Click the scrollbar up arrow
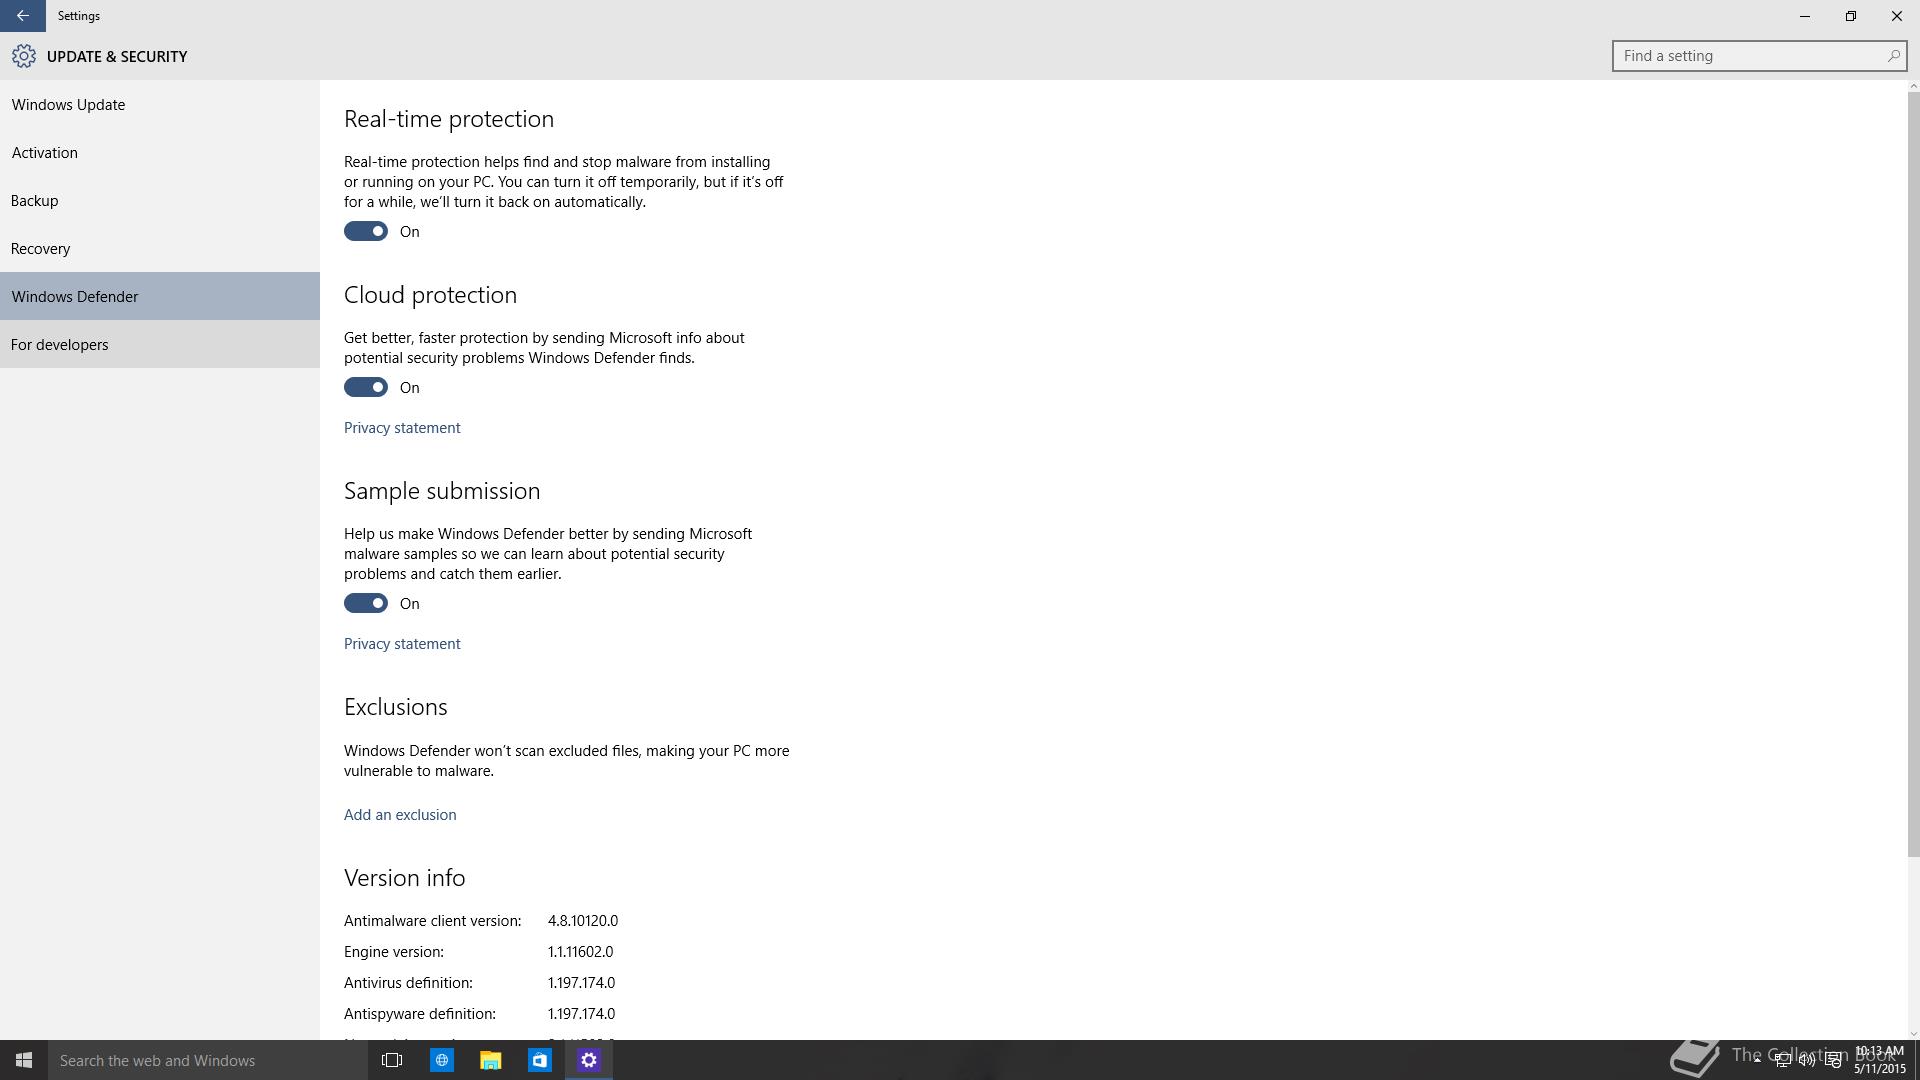Viewport: 1920px width, 1080px height. [1913, 86]
